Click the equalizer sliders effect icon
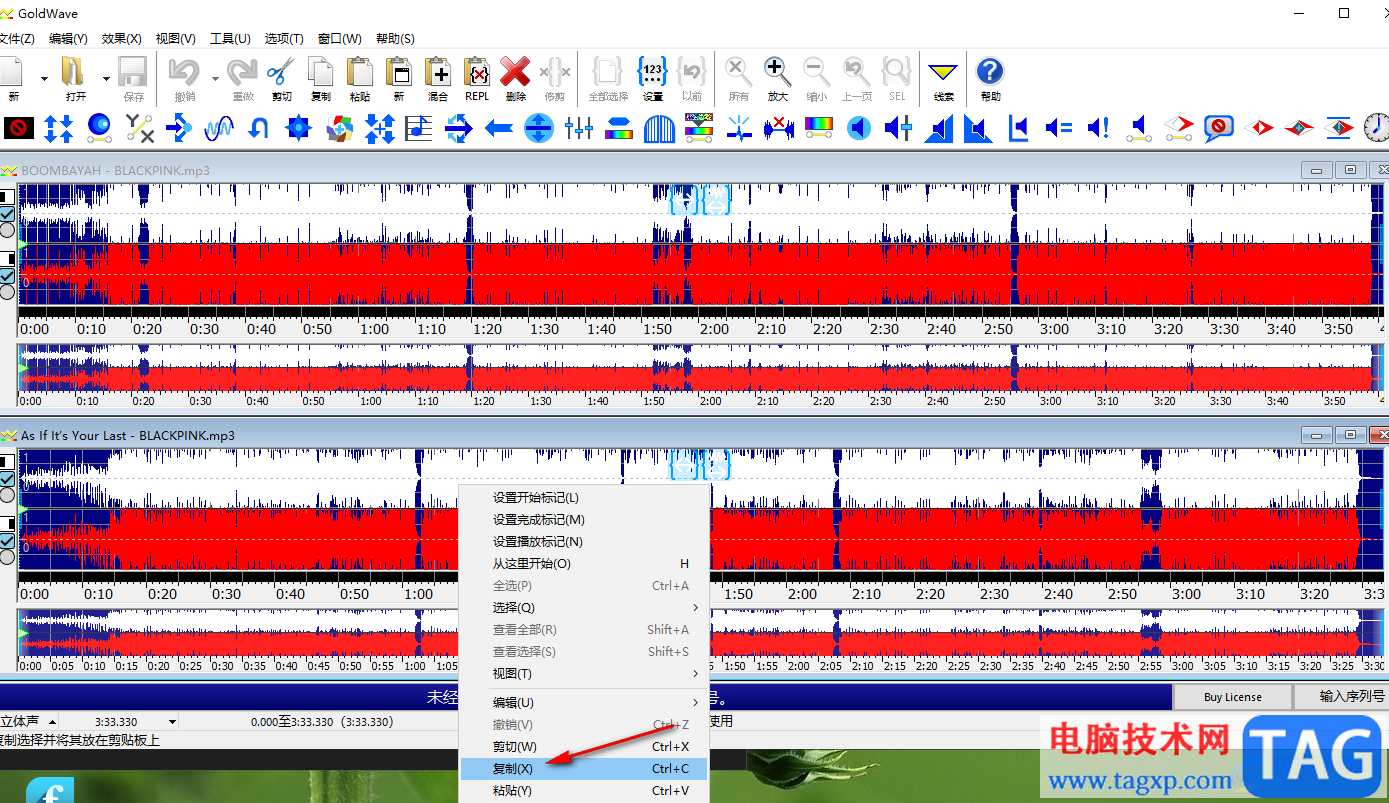The image size is (1389, 803). (579, 128)
